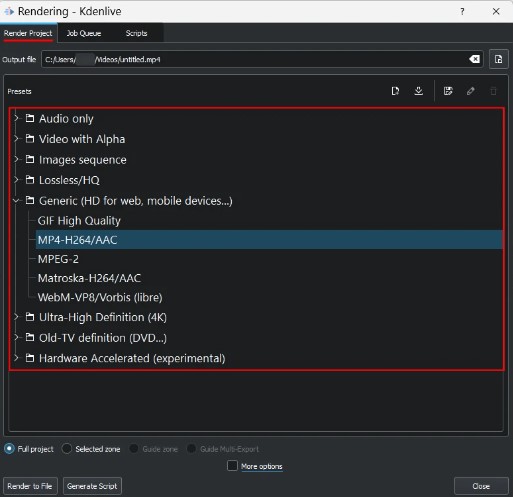Expand the Audio only preset folder

[16, 118]
